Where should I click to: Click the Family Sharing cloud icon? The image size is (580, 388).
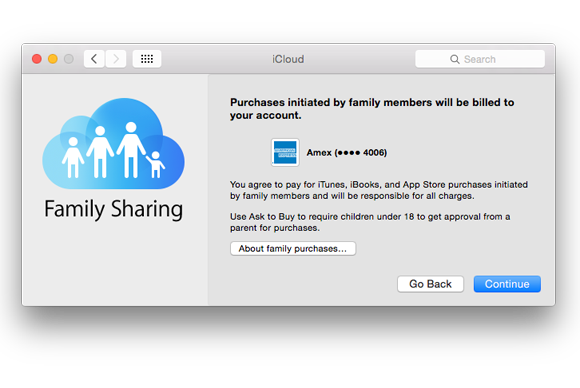click(114, 144)
